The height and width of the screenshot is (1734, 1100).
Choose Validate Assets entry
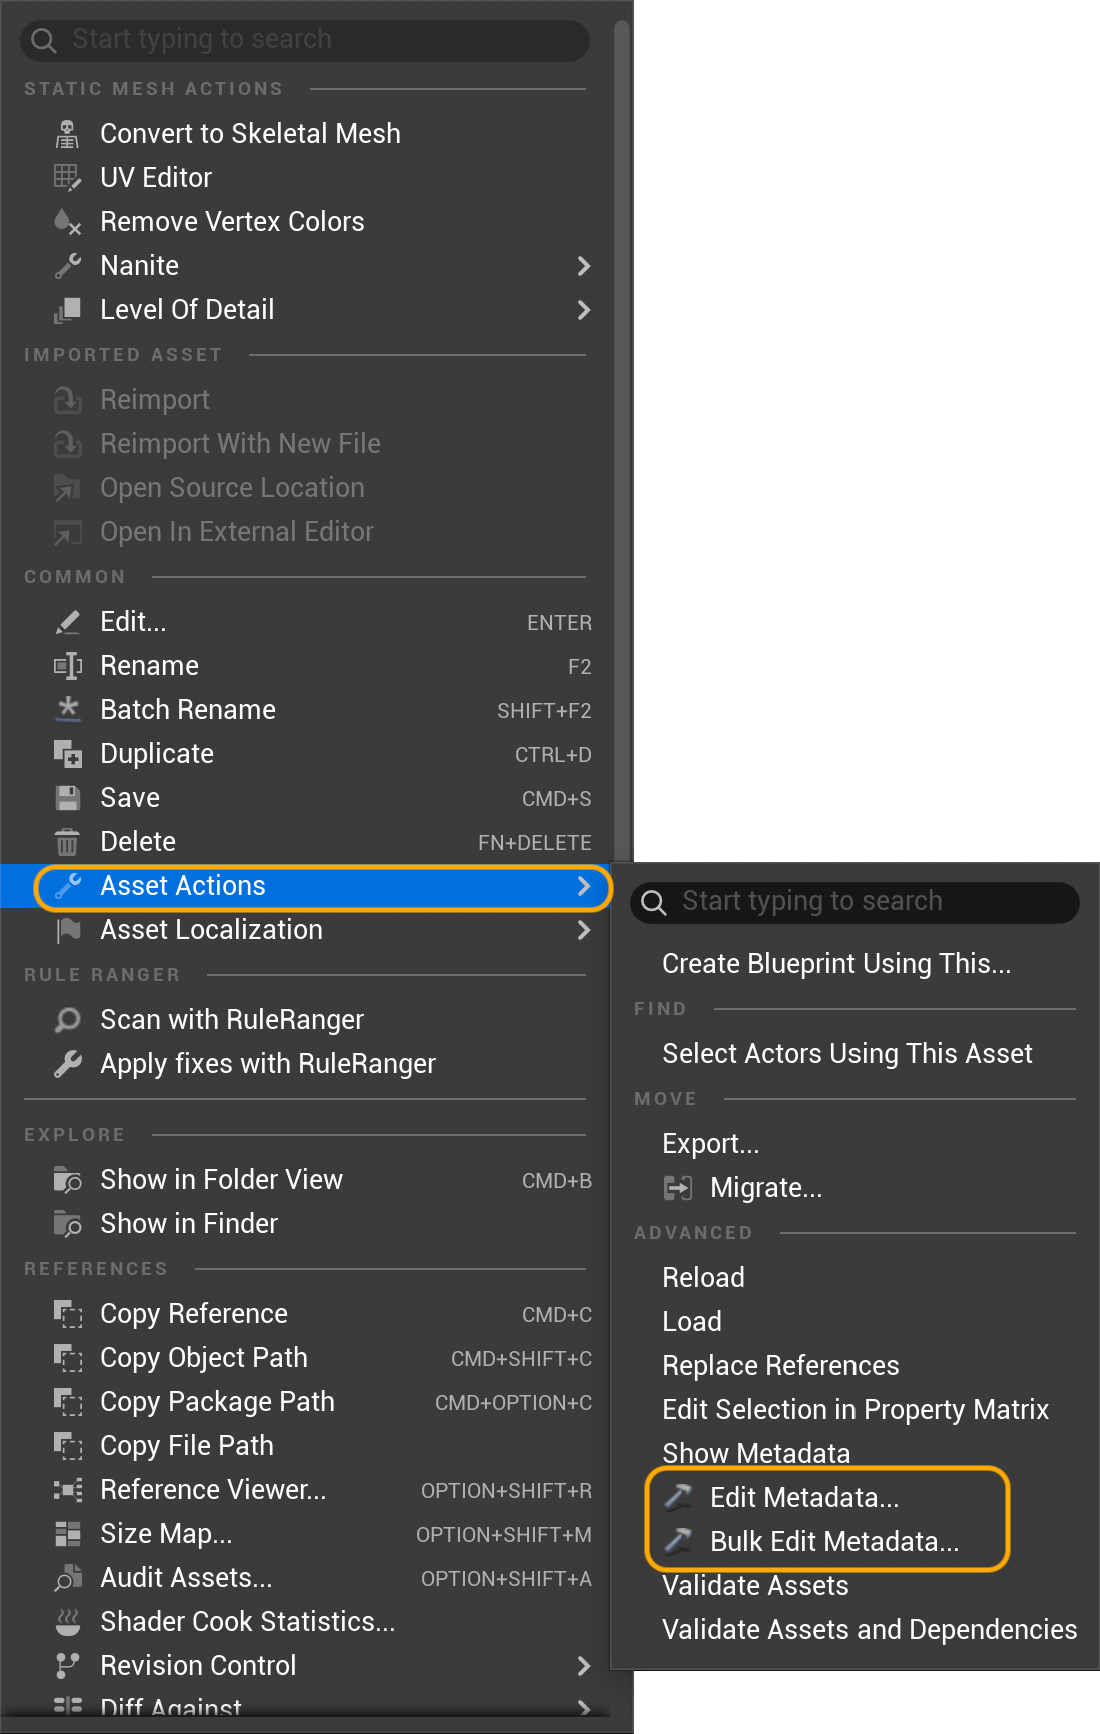755,1586
